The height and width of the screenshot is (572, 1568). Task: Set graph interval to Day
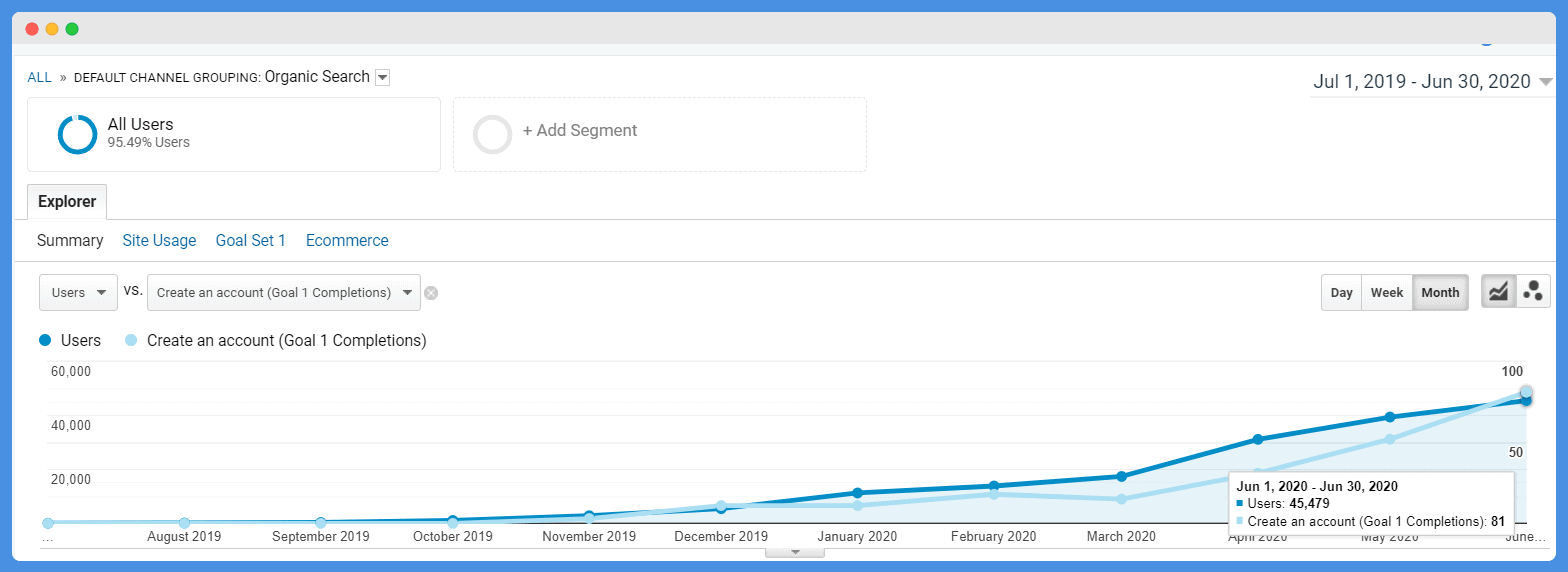point(1341,293)
